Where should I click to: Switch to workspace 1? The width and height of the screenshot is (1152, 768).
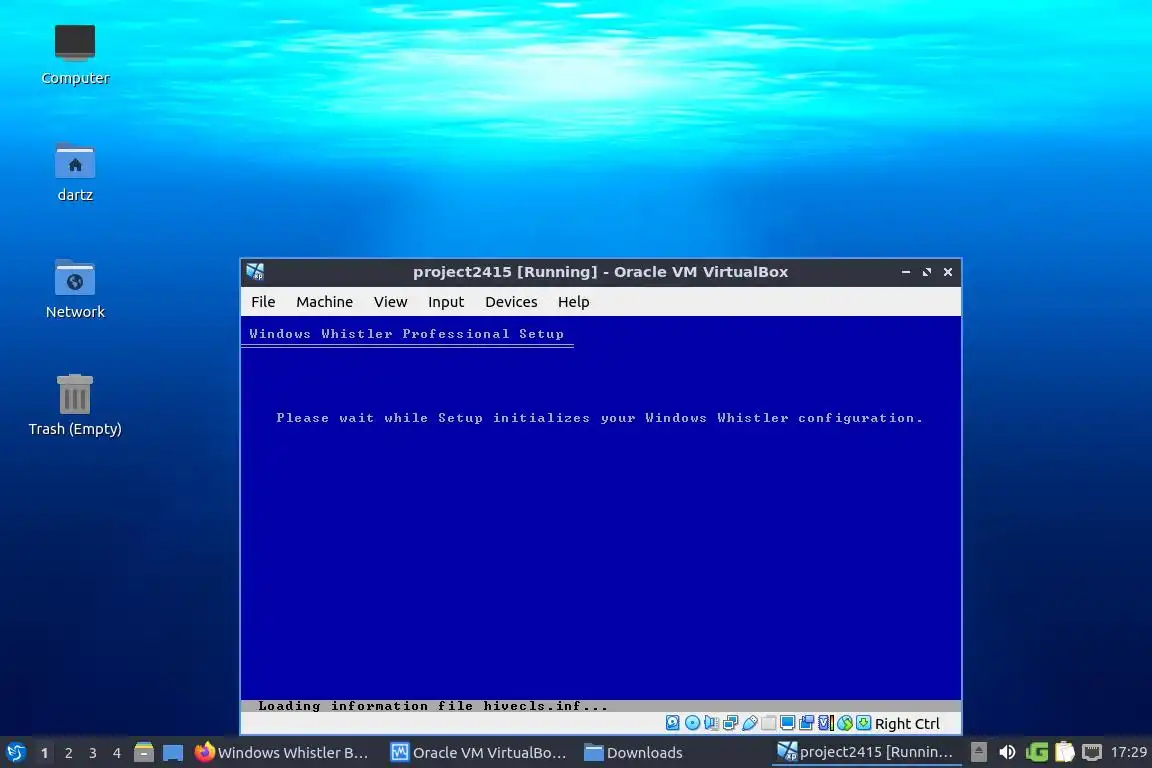point(45,753)
